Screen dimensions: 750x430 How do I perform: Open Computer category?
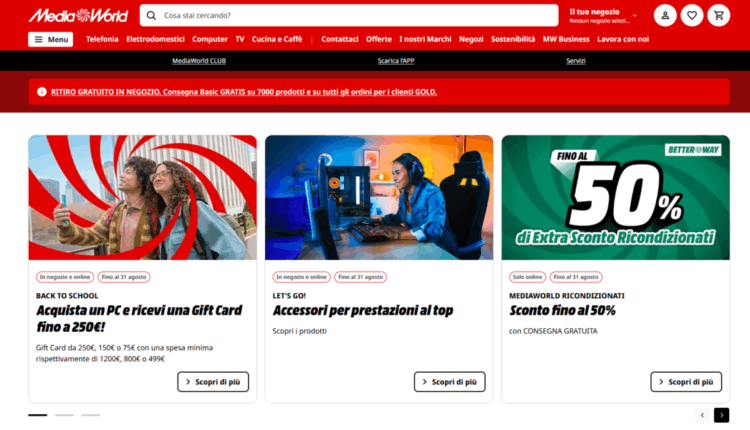tap(210, 39)
